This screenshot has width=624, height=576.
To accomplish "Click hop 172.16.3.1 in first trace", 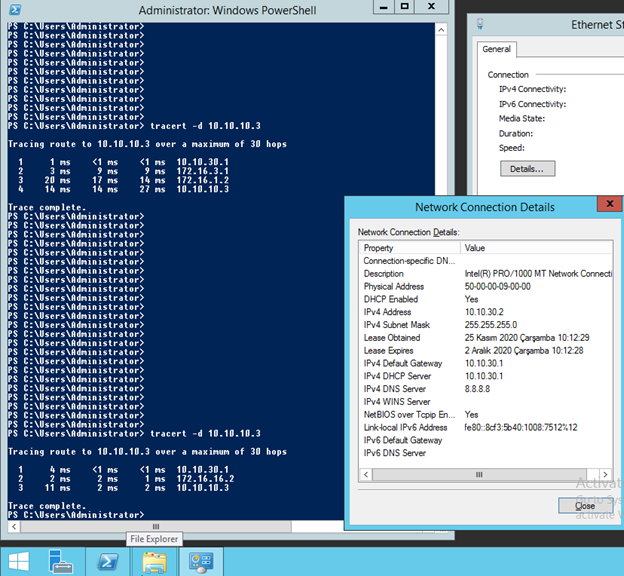I will (x=203, y=171).
